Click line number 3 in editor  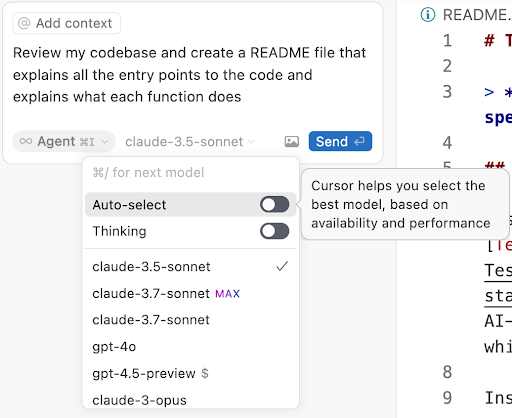(447, 92)
